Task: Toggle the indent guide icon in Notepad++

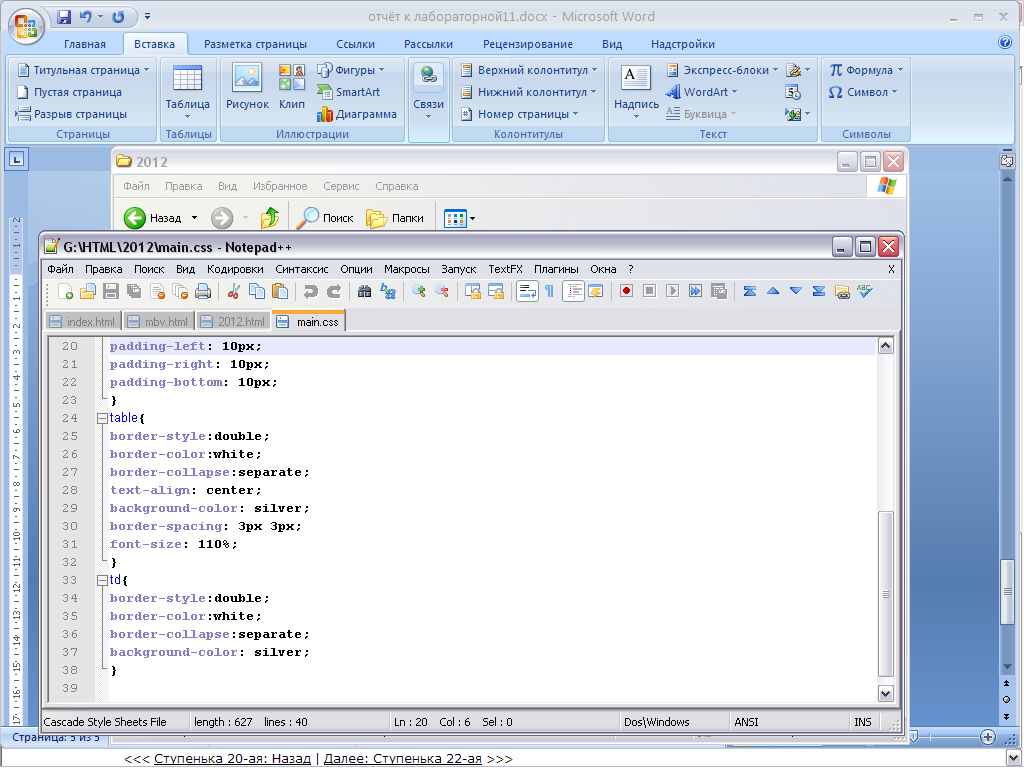Action: pos(573,291)
